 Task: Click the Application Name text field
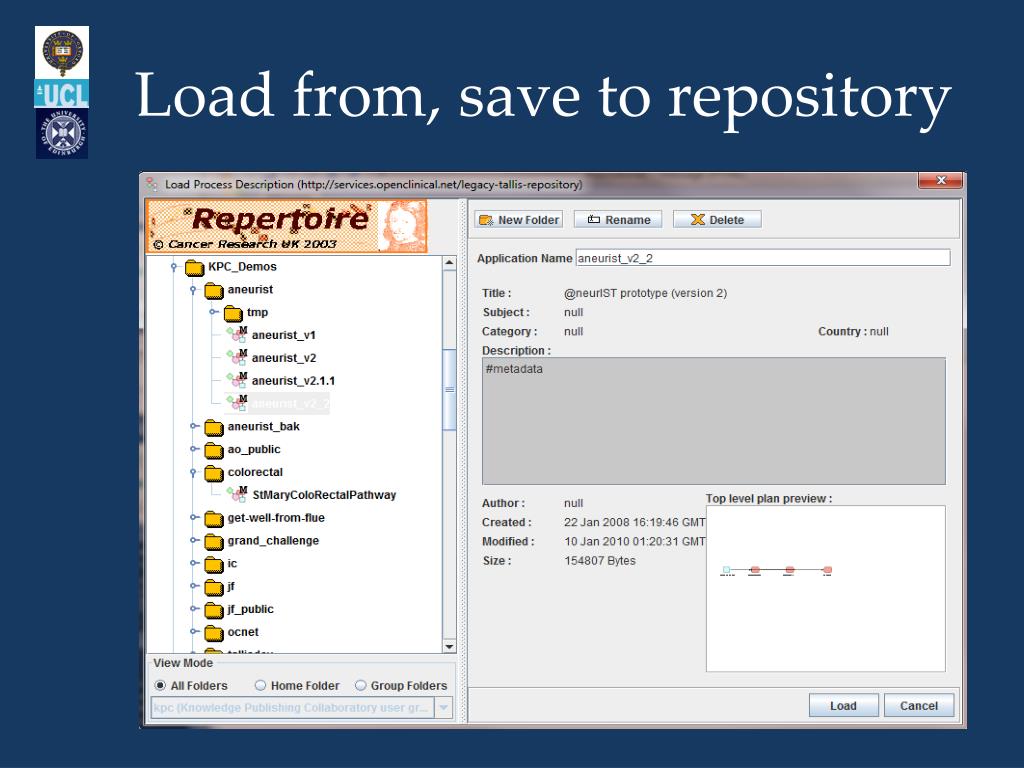[x=763, y=258]
